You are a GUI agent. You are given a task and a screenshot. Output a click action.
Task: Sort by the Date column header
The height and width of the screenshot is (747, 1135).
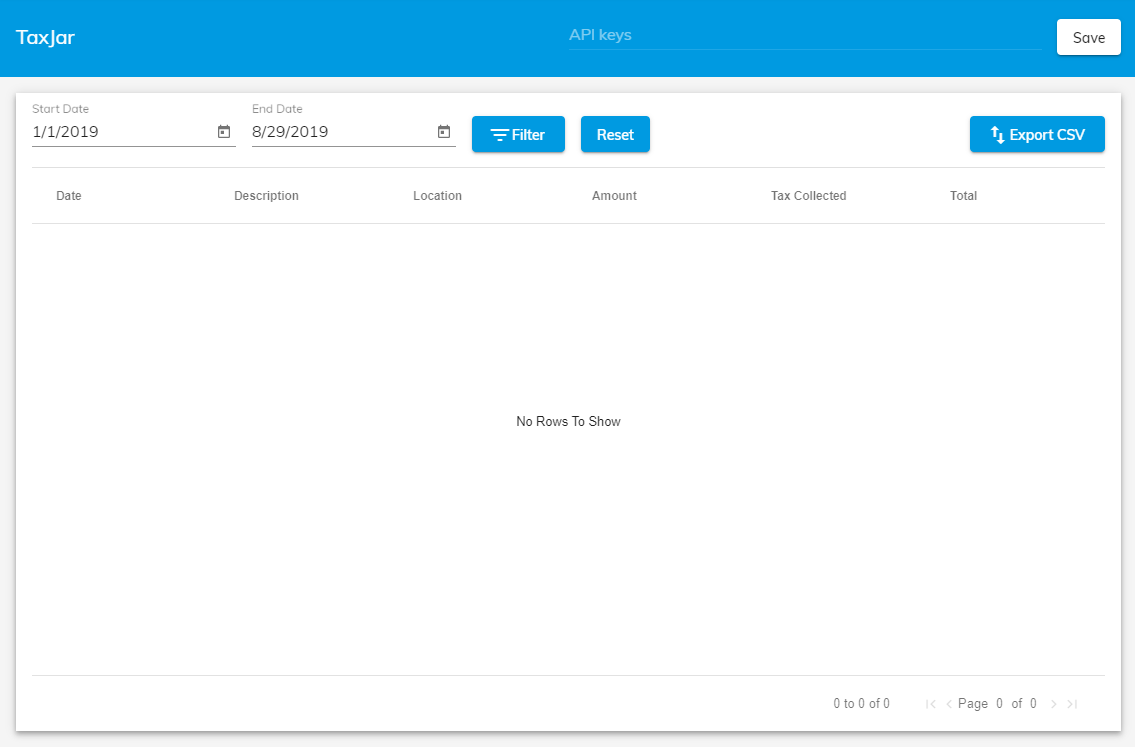pyautogui.click(x=69, y=195)
